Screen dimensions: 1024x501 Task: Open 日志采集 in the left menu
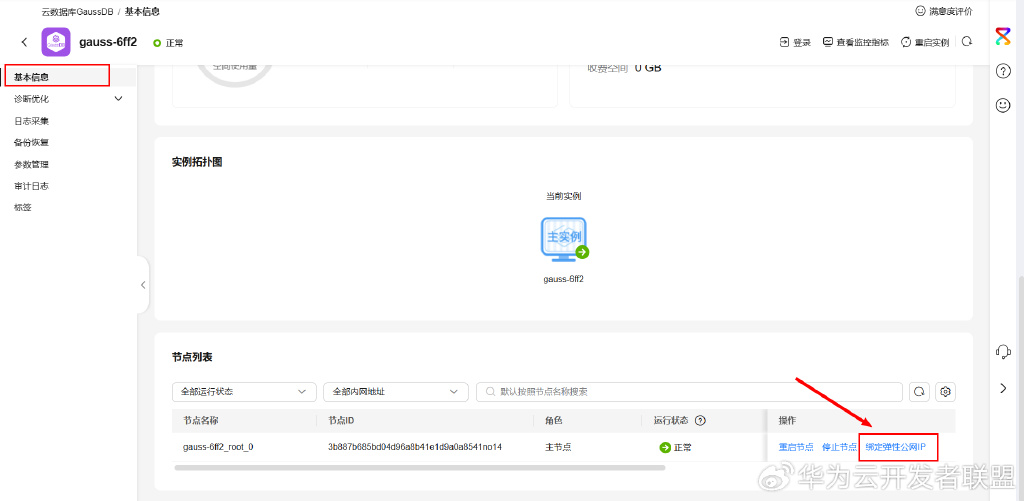31,121
